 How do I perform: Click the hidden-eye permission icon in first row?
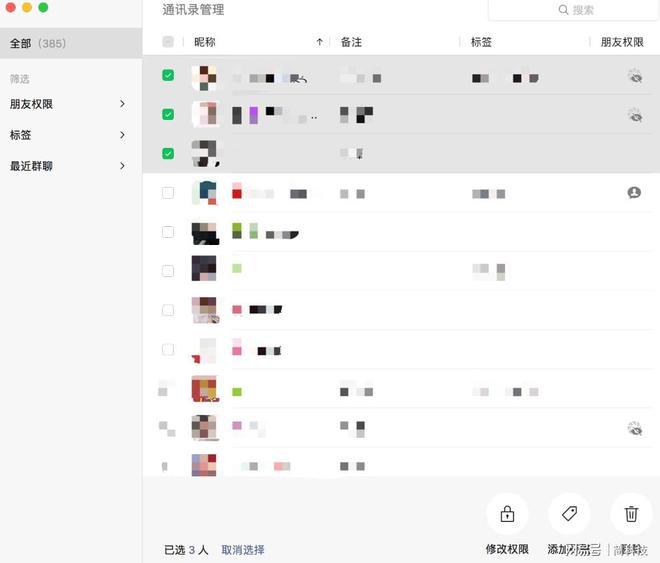[x=635, y=76]
